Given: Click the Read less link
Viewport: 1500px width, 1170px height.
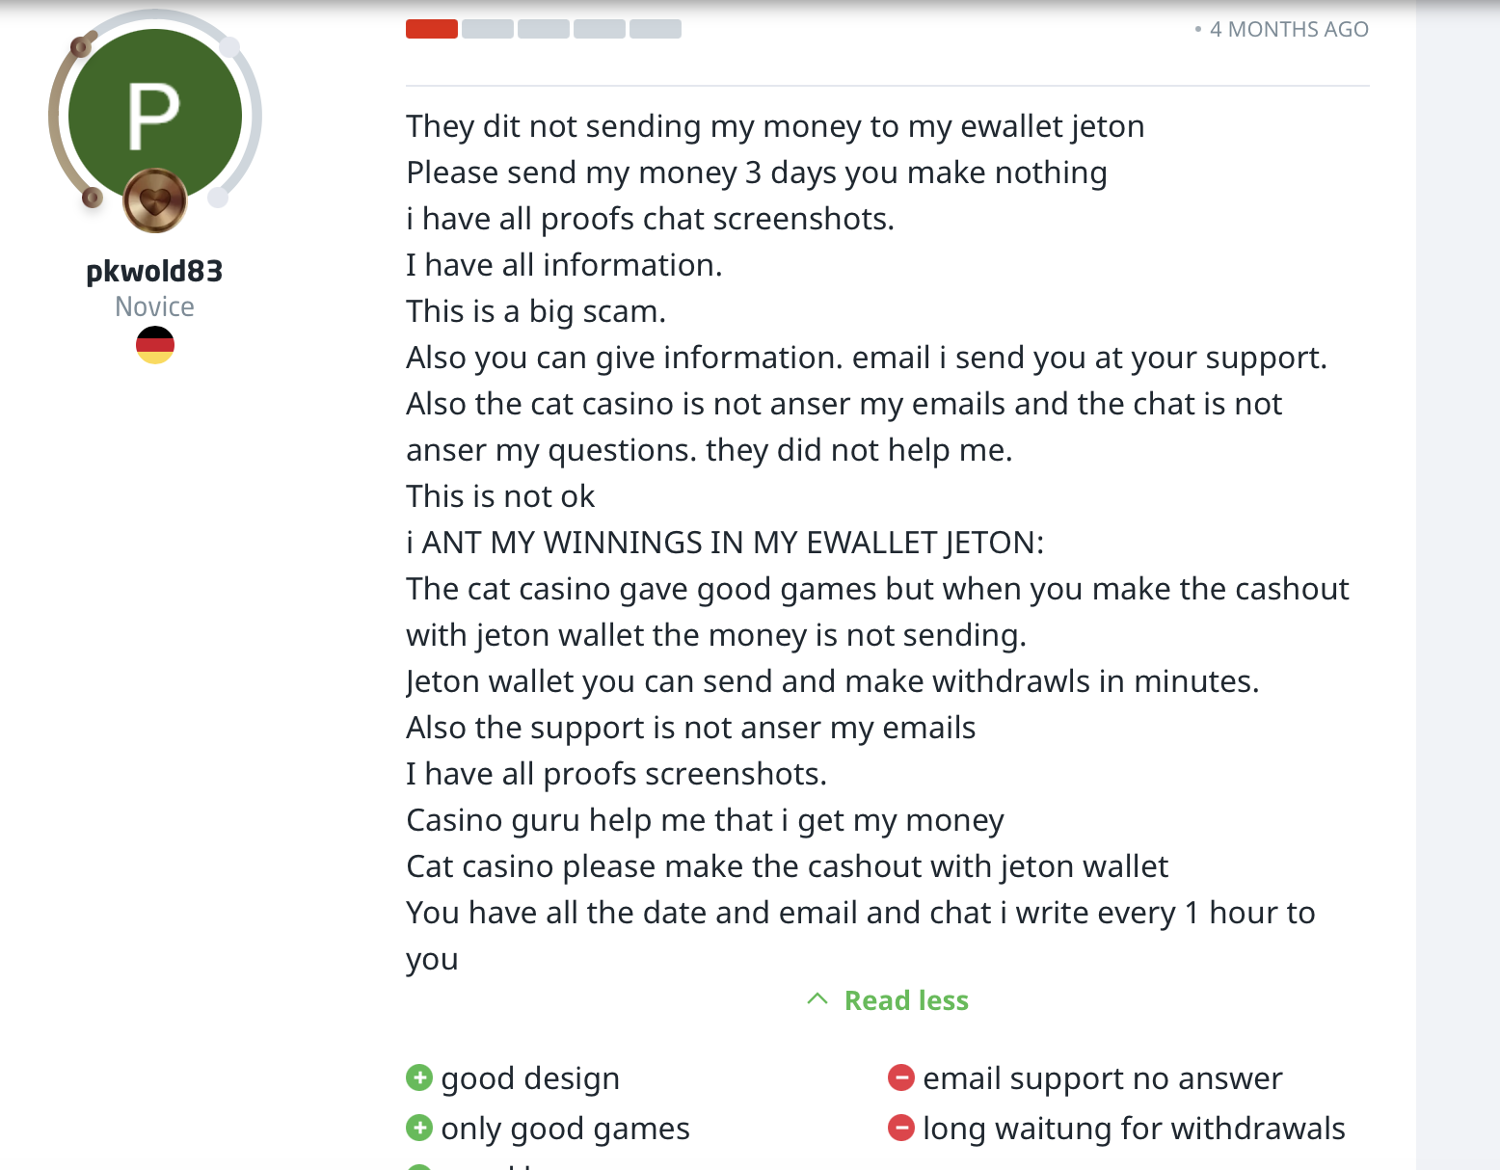Looking at the screenshot, I should [906, 1000].
